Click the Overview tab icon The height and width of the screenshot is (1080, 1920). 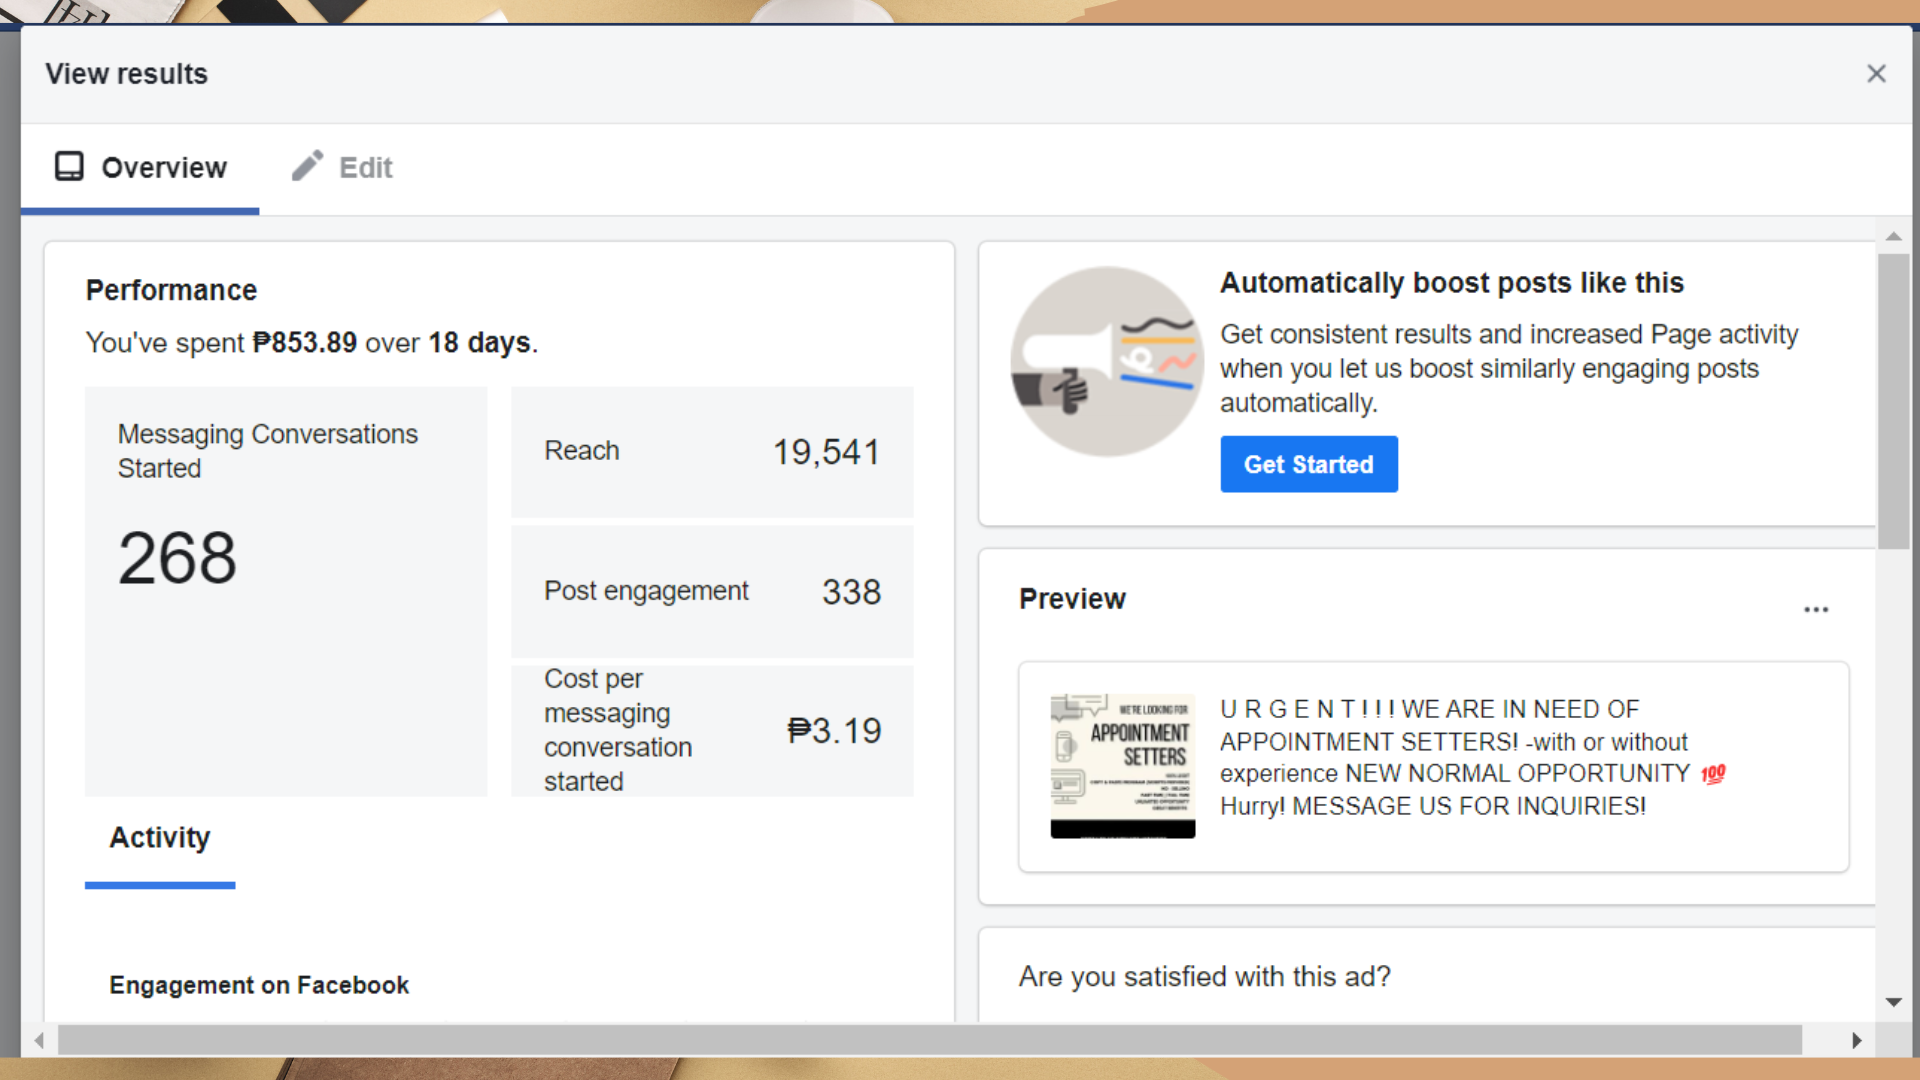[x=69, y=166]
